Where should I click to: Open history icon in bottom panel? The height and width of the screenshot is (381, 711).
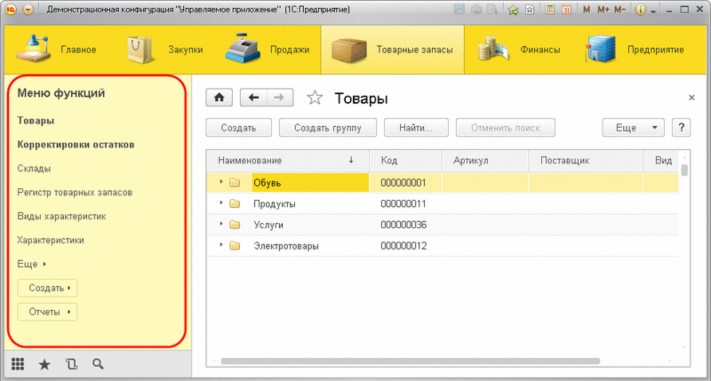pyautogui.click(x=72, y=364)
